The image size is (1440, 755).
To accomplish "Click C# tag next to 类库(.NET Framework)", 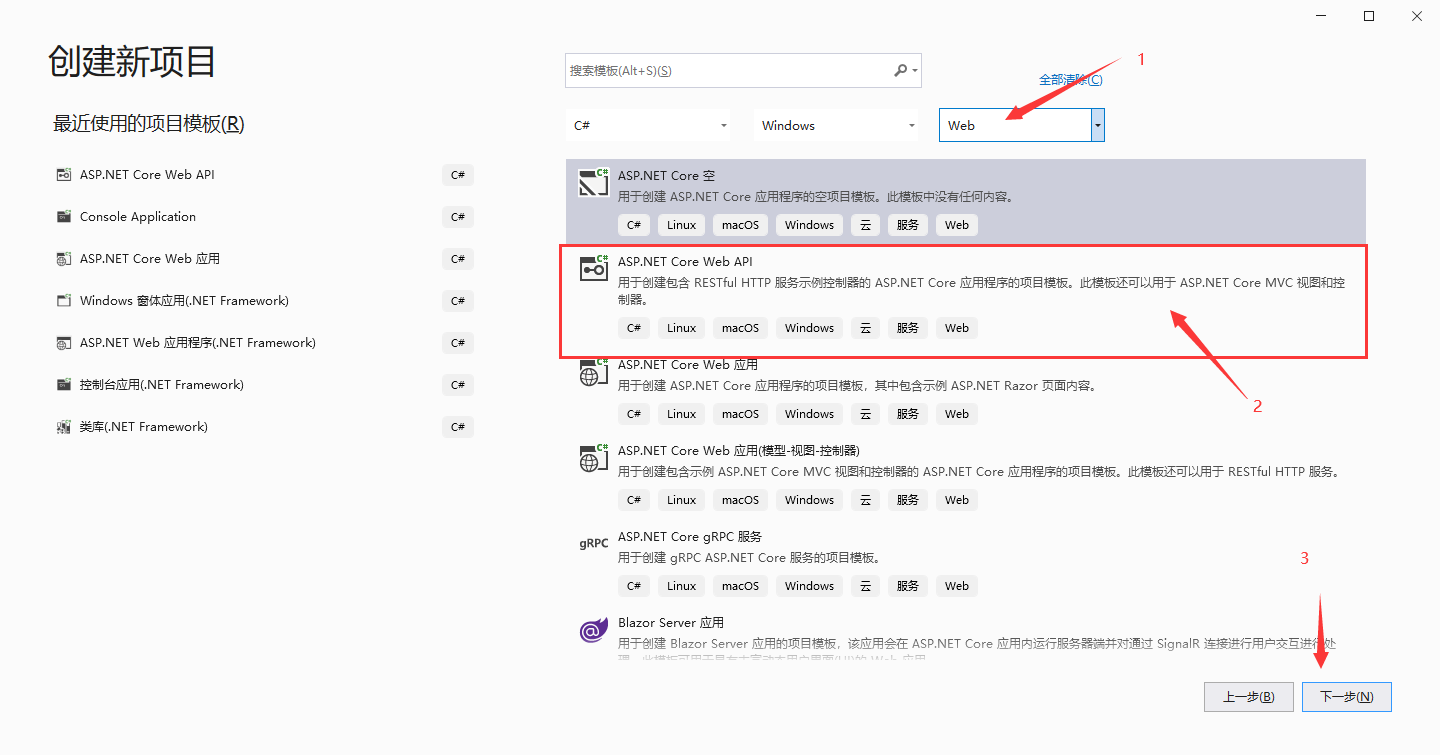I will pos(458,427).
